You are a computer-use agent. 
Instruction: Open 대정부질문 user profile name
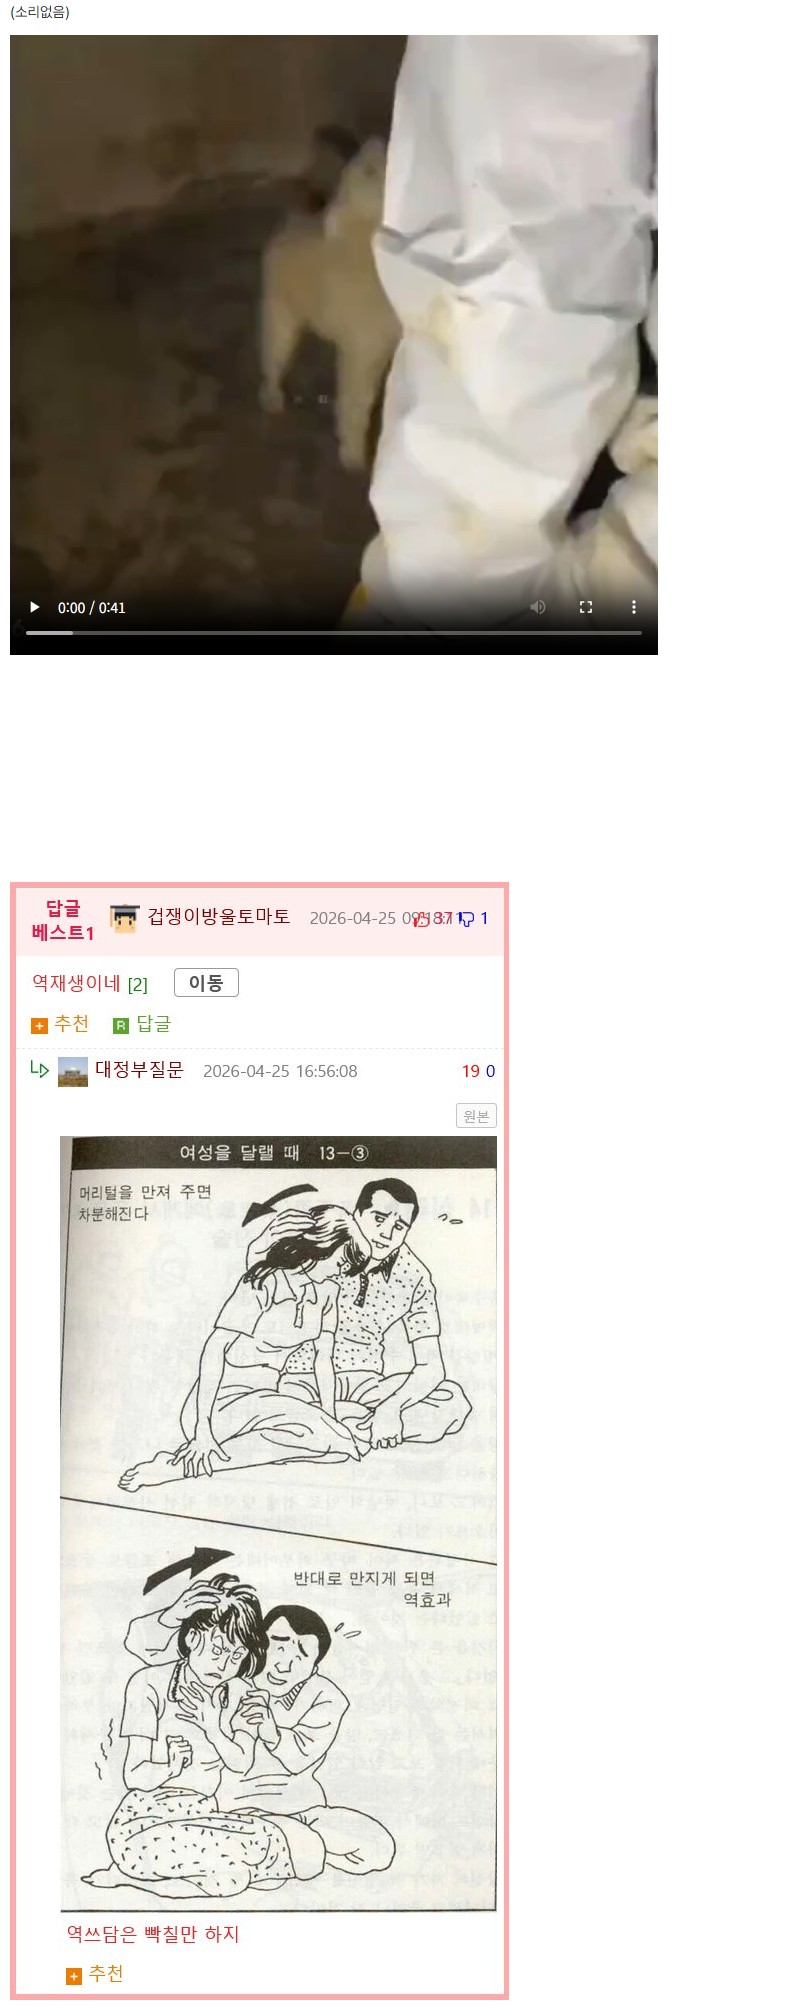[139, 1070]
